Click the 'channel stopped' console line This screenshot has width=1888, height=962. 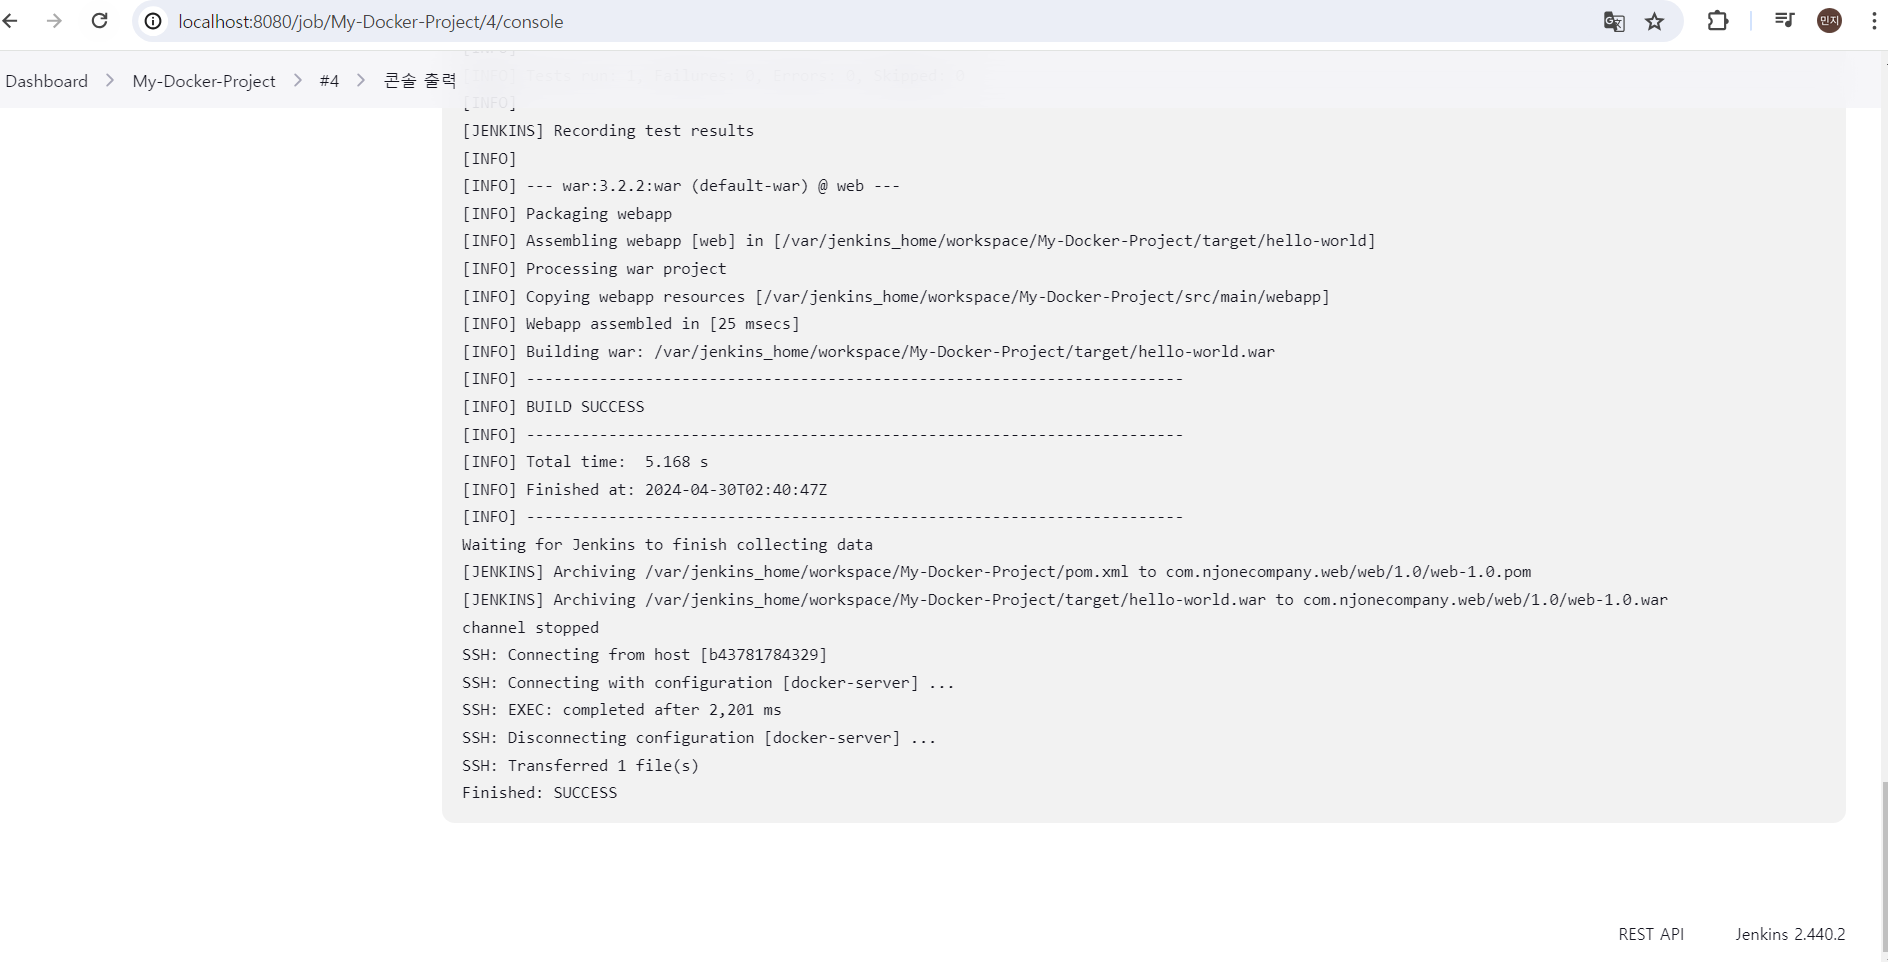(531, 628)
